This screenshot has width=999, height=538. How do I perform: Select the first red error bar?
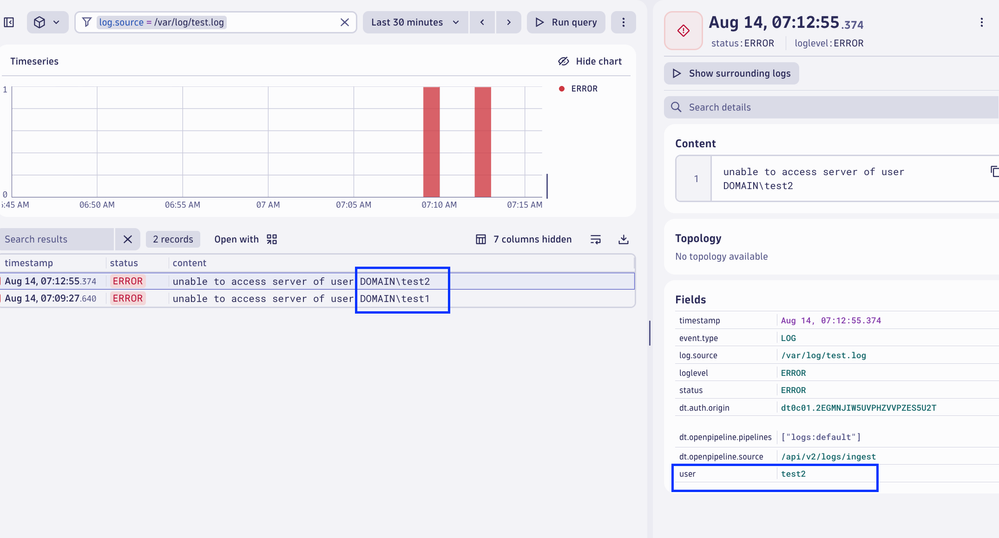tap(431, 142)
